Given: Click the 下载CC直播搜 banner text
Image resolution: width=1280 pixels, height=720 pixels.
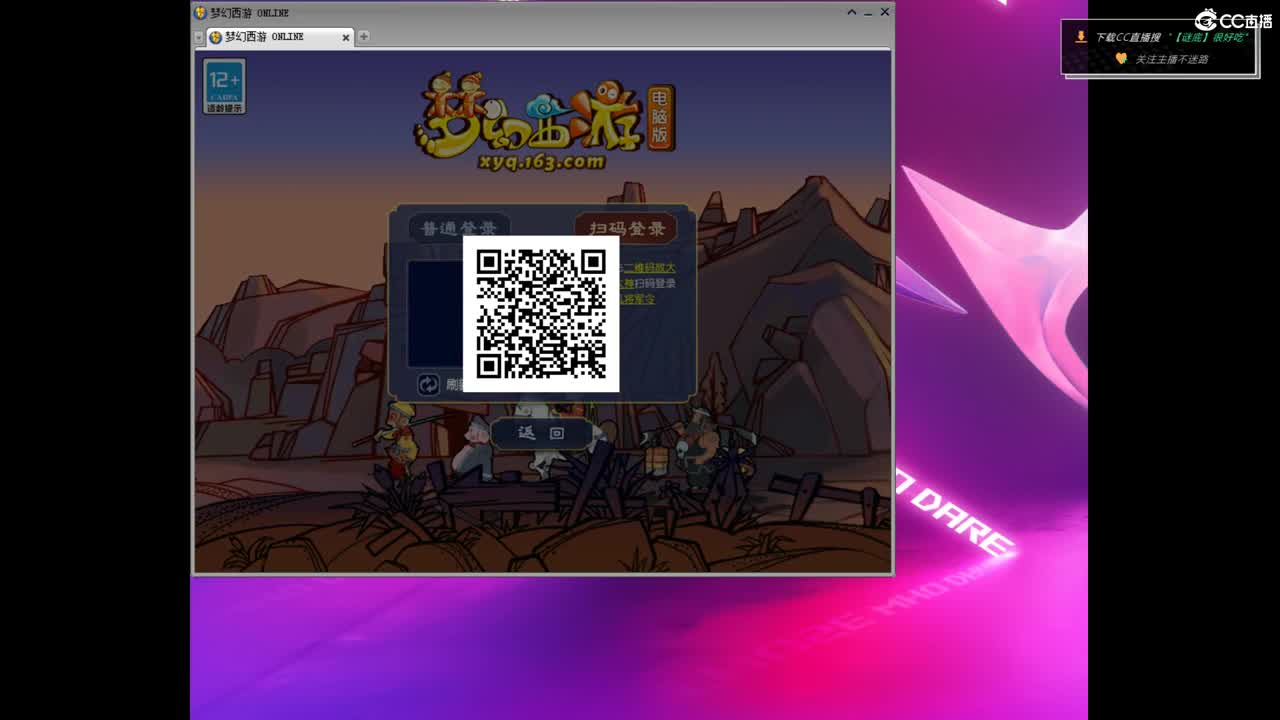Looking at the screenshot, I should coord(1128,37).
